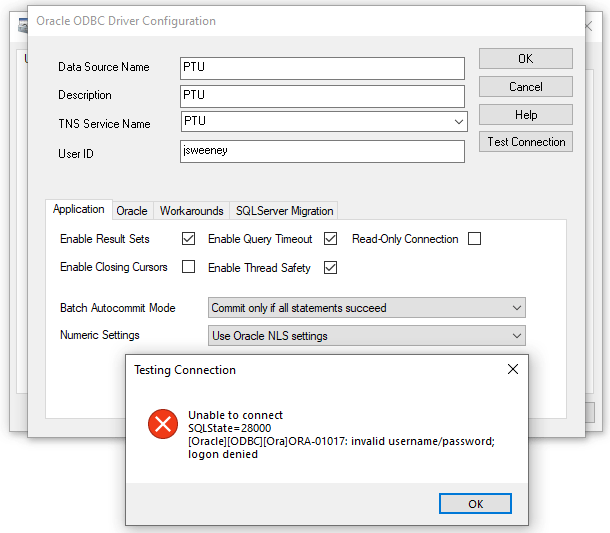The width and height of the screenshot is (610, 533).
Task: Open Help for ODBC driver
Action: pyautogui.click(x=526, y=115)
